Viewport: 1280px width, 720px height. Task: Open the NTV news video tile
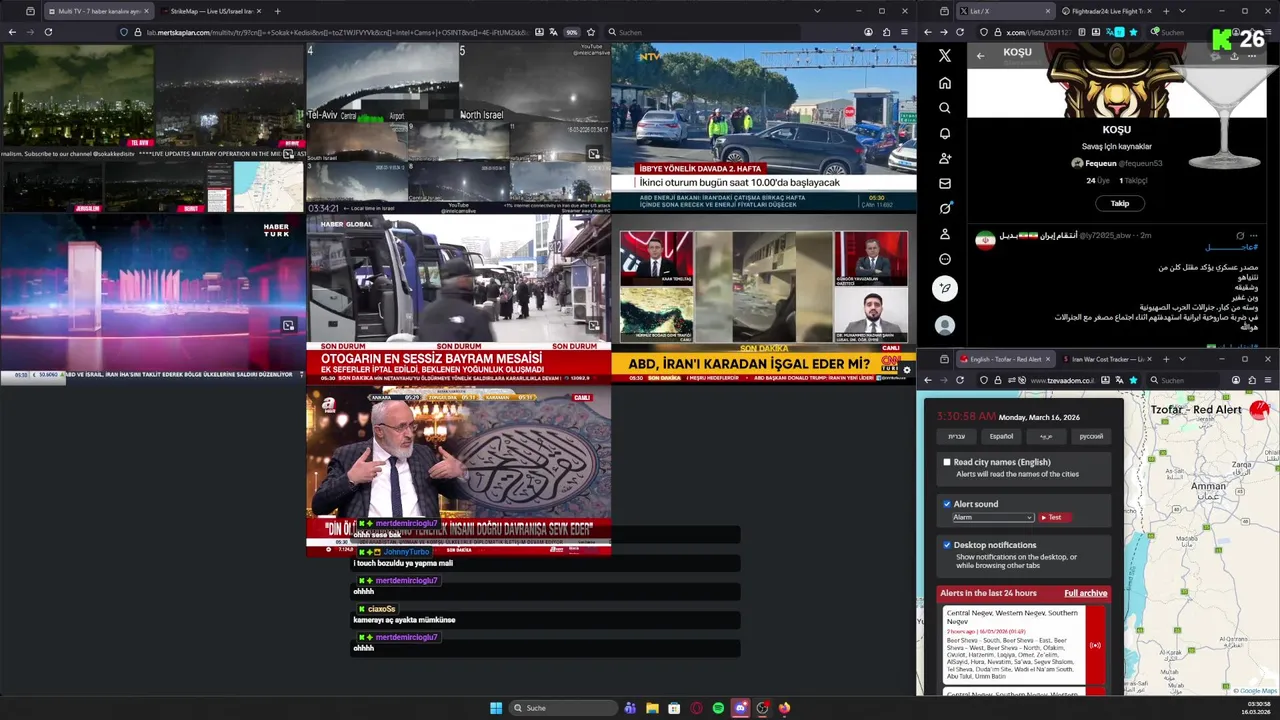click(763, 127)
